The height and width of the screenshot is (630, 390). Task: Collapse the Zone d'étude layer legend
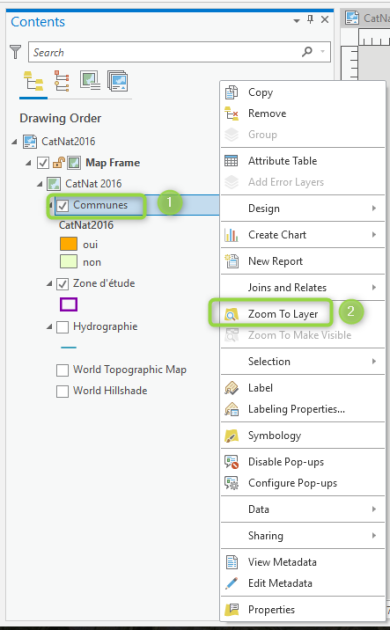49,284
